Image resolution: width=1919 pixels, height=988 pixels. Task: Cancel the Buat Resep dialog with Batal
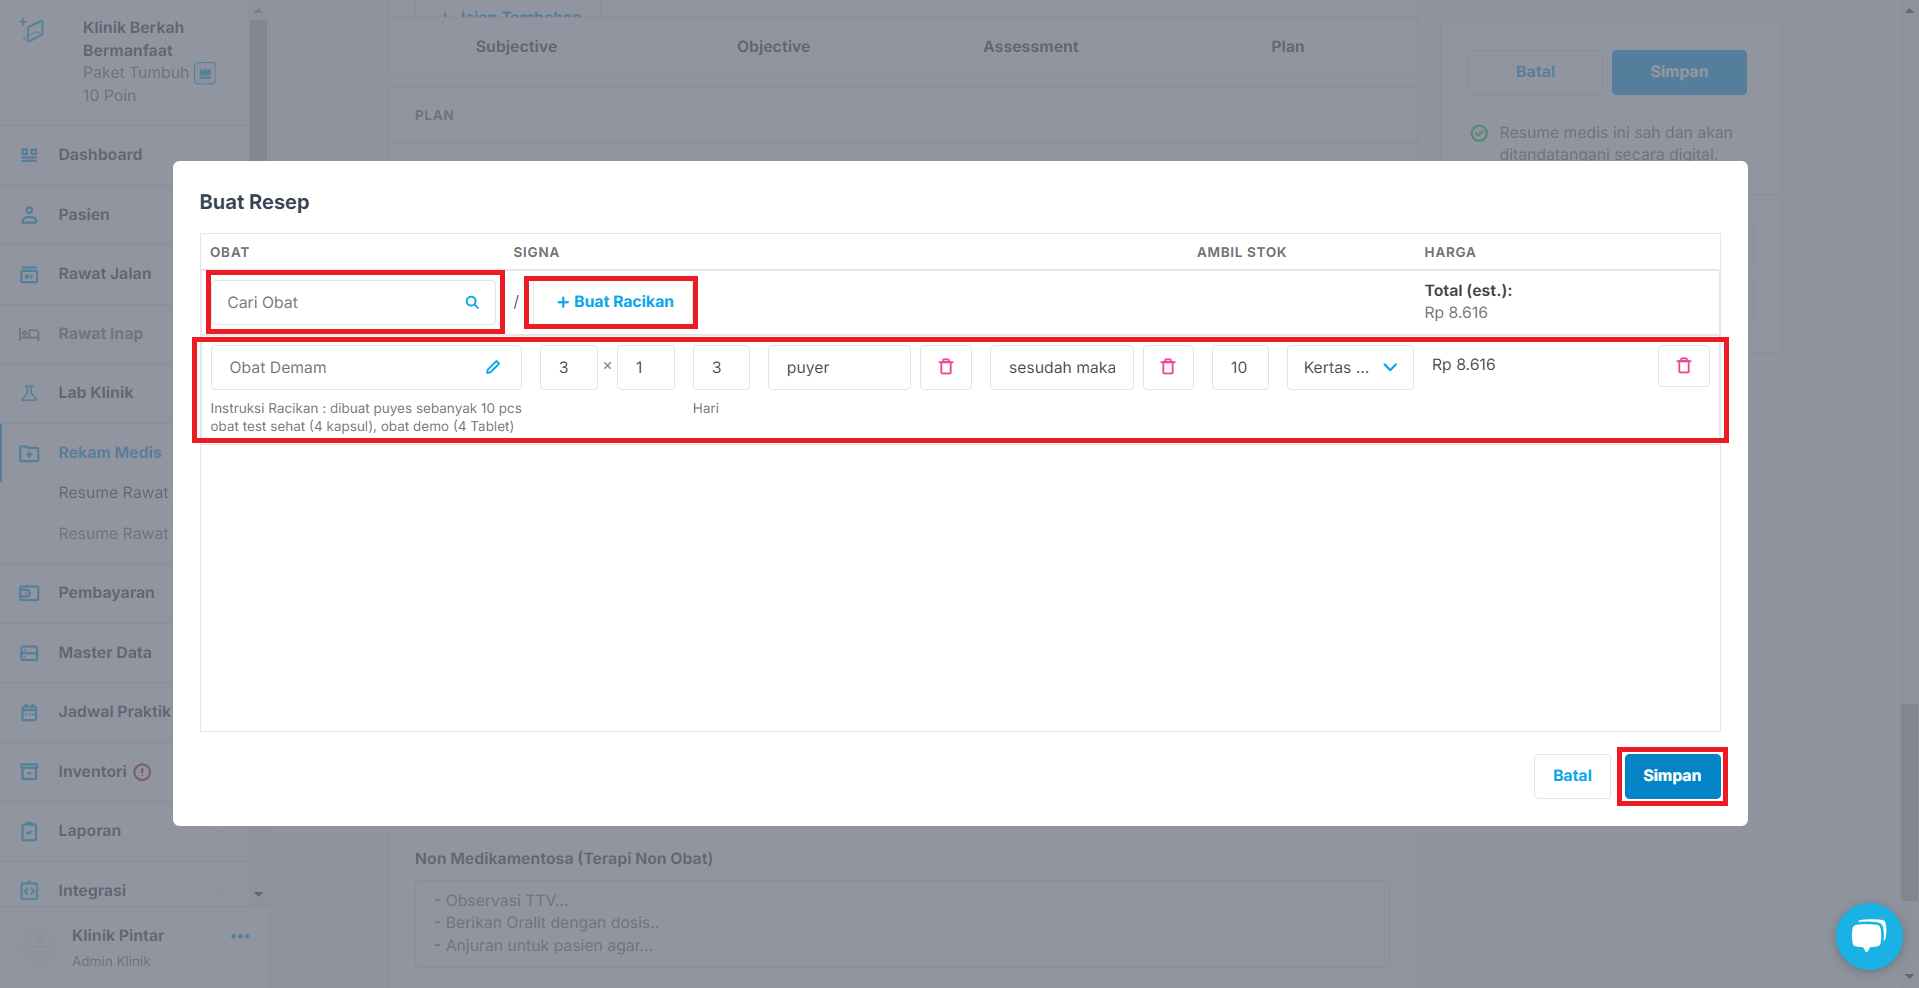1572,776
